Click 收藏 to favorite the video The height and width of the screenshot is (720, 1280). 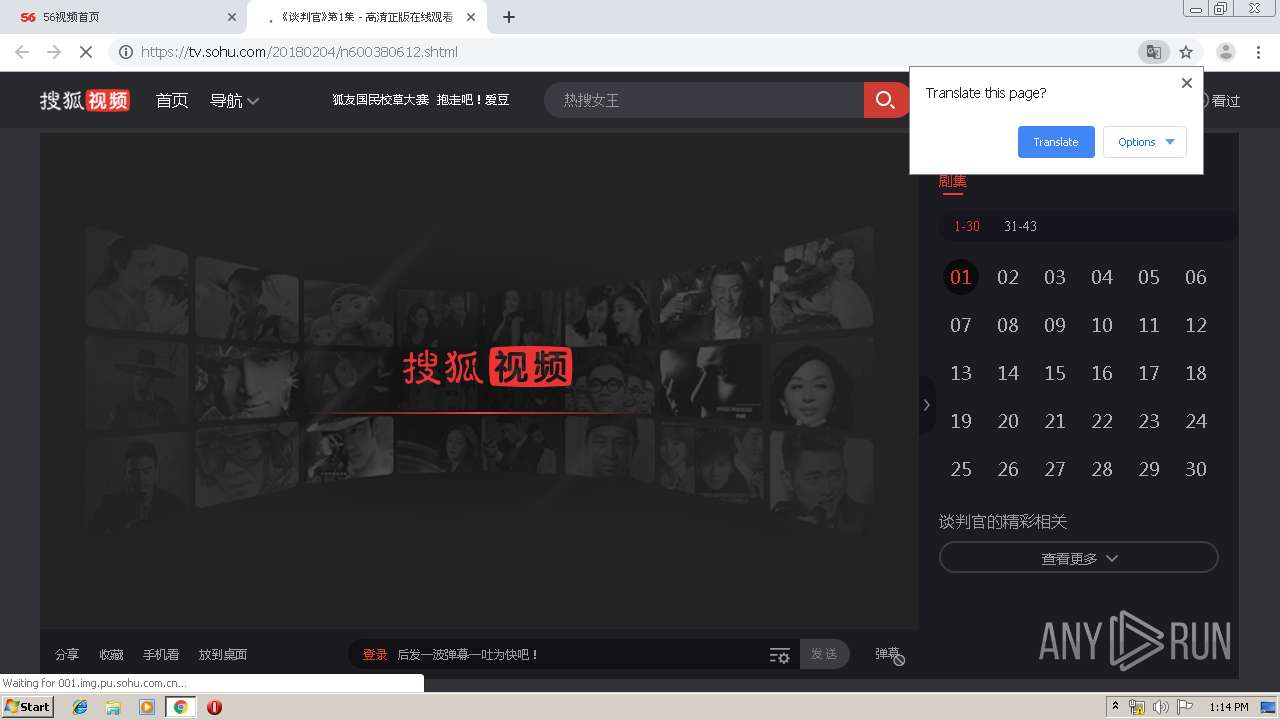pyautogui.click(x=111, y=655)
